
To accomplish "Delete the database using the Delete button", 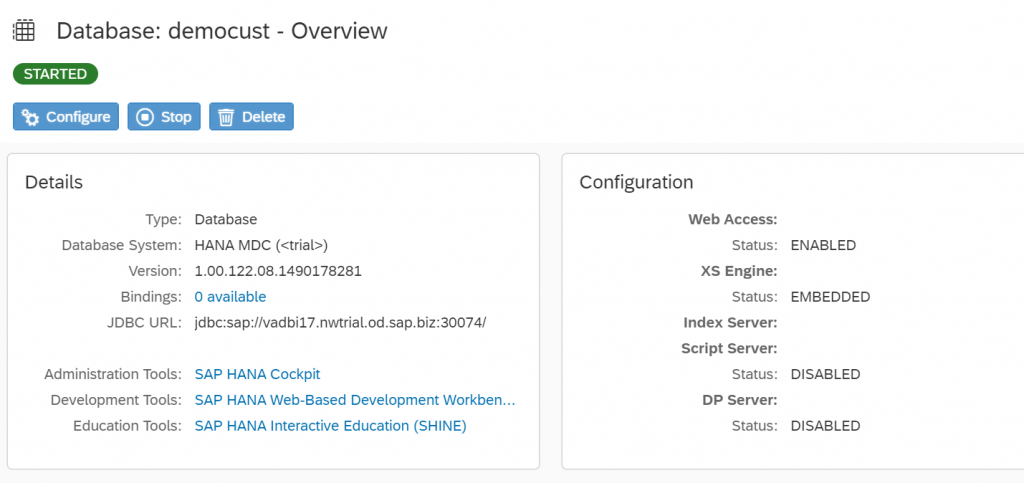I will tap(251, 117).
